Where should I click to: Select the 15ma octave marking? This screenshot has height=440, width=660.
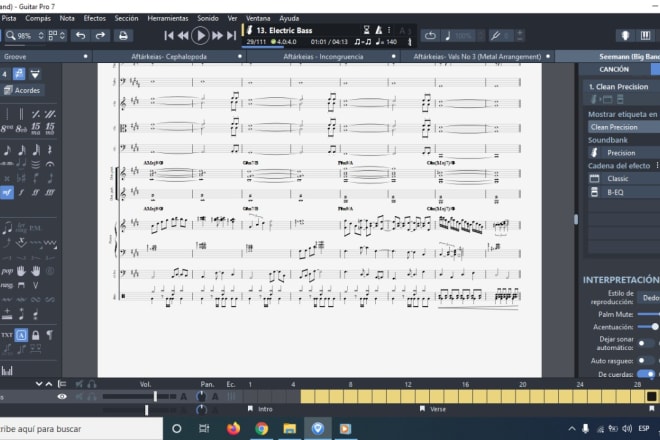coord(36,128)
